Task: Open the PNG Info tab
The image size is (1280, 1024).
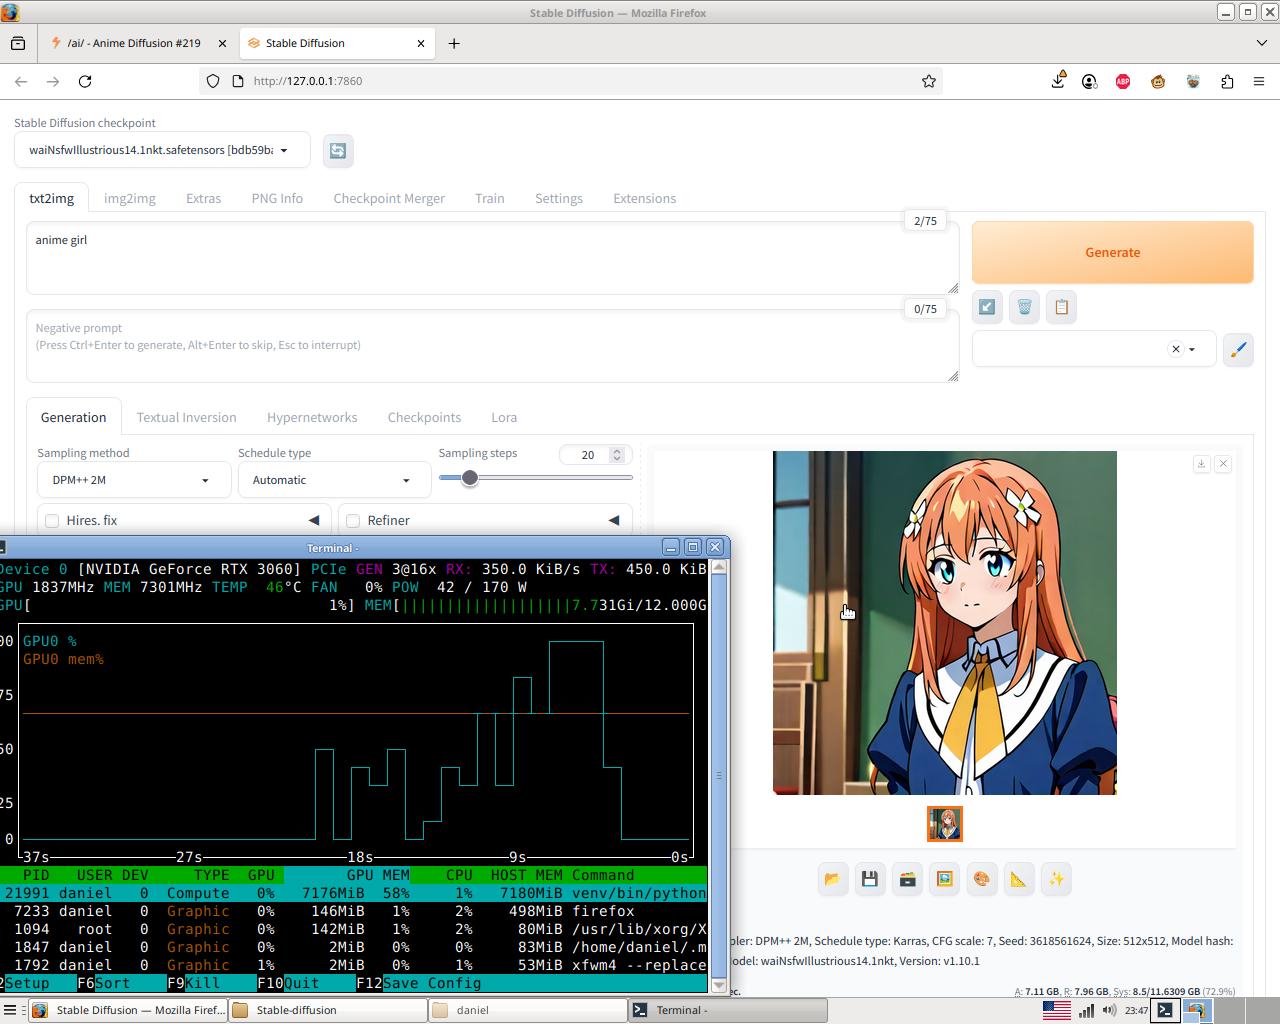Action: pos(277,198)
